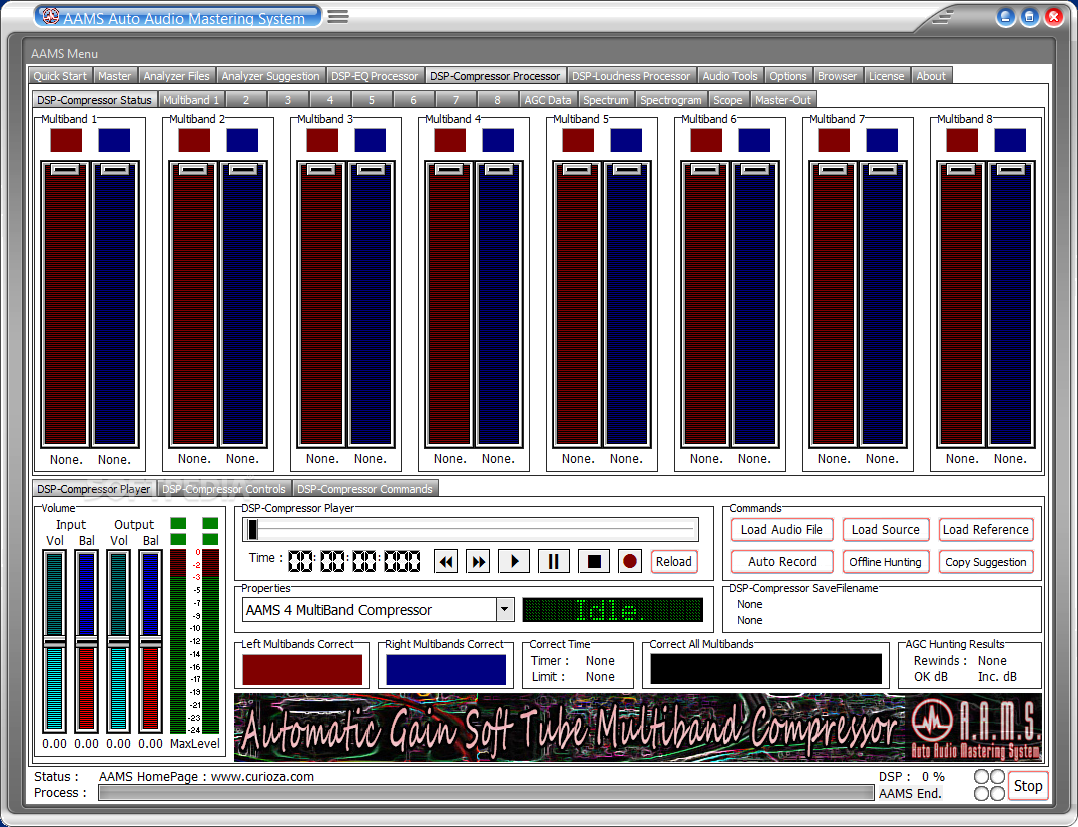The height and width of the screenshot is (827, 1078).
Task: Click the time counter display
Action: [x=354, y=562]
